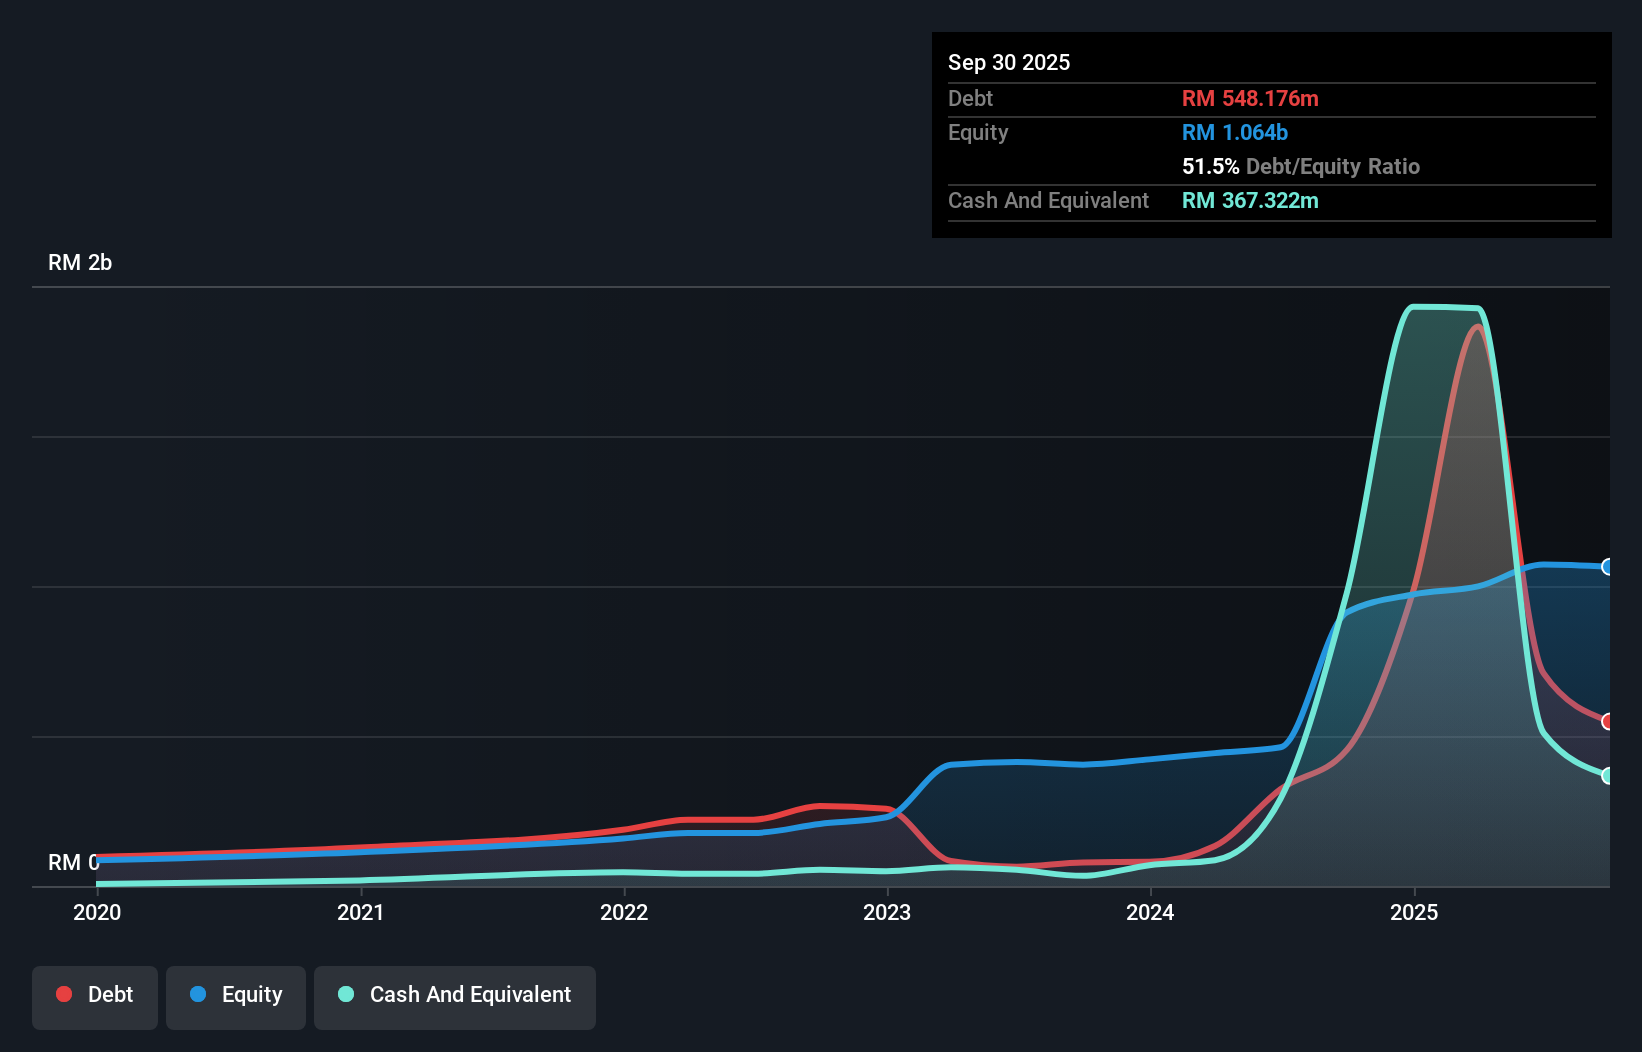This screenshot has height=1052, width=1642.
Task: Click the red Debt endpoint marker on chart edge
Action: (x=1608, y=721)
